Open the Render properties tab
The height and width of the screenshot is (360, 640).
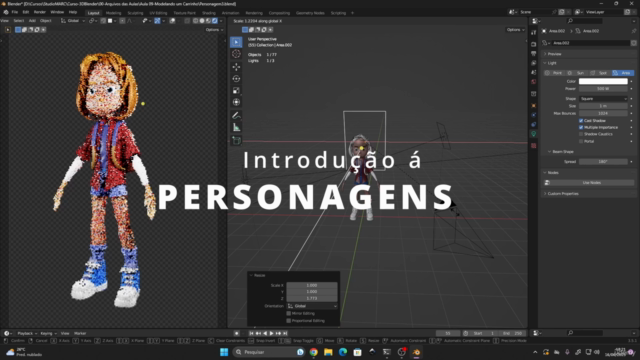533,44
